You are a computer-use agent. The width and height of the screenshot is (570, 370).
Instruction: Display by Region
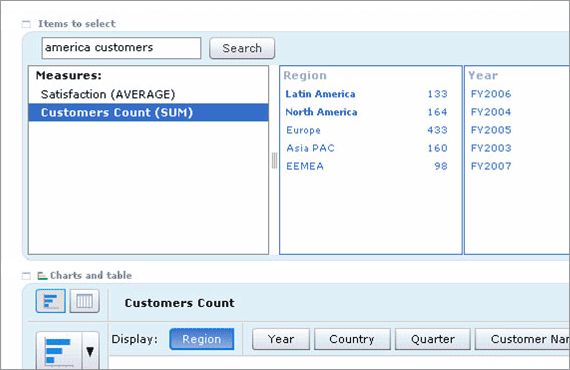[202, 339]
